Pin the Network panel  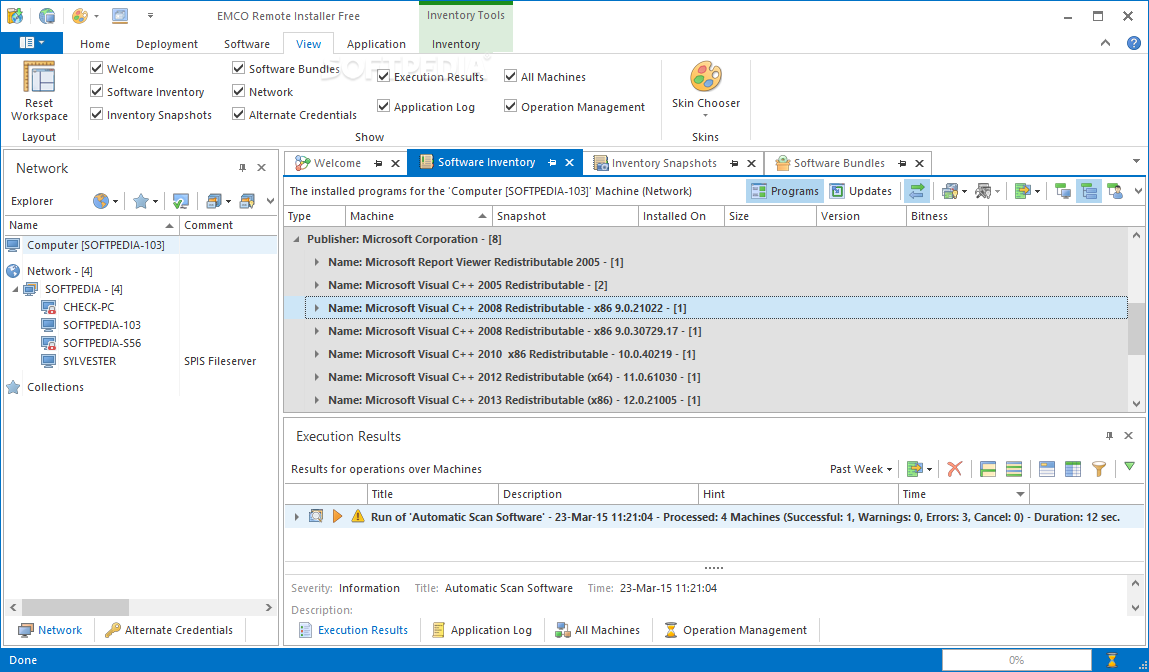tap(243, 168)
